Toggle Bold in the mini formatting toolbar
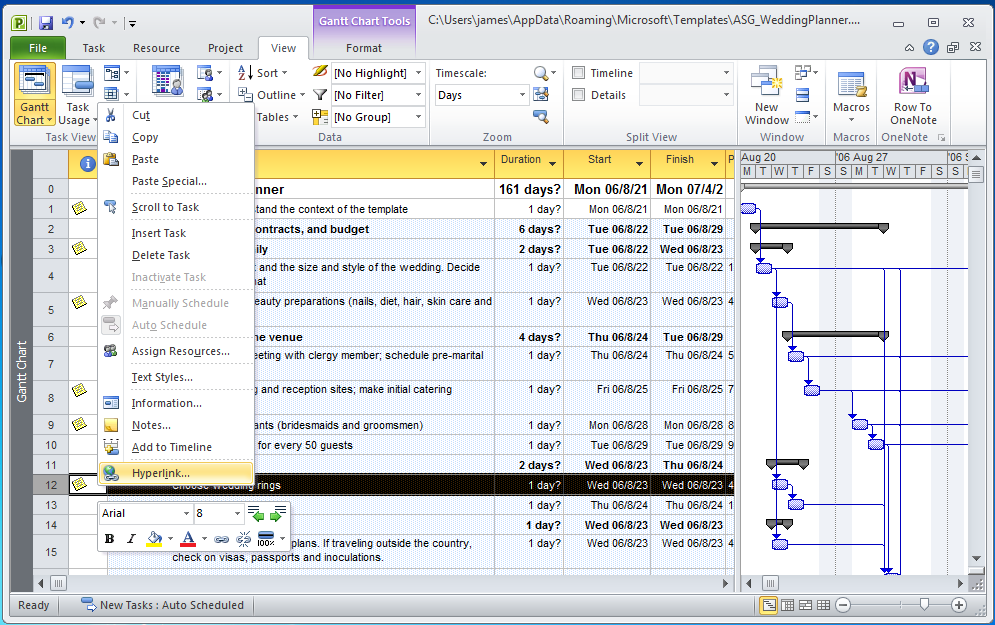Image resolution: width=995 pixels, height=625 pixels. click(108, 538)
